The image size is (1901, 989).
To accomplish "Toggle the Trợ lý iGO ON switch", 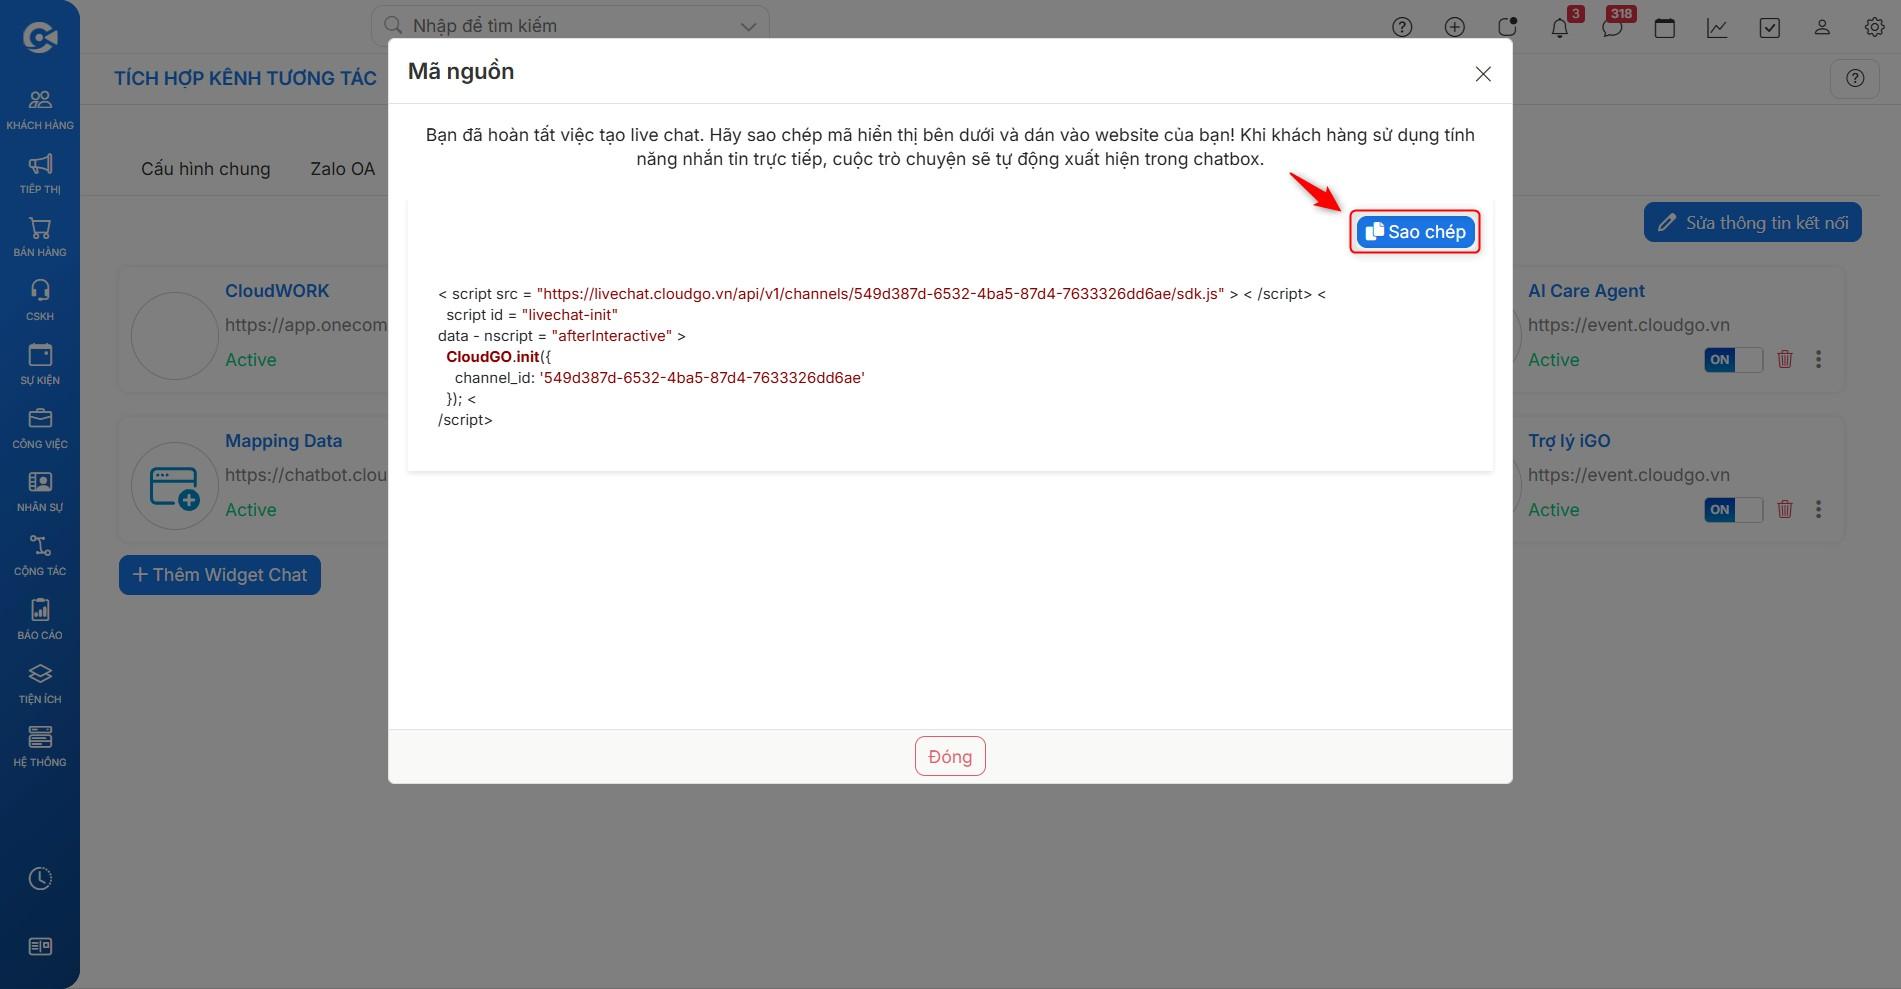I will point(1733,510).
